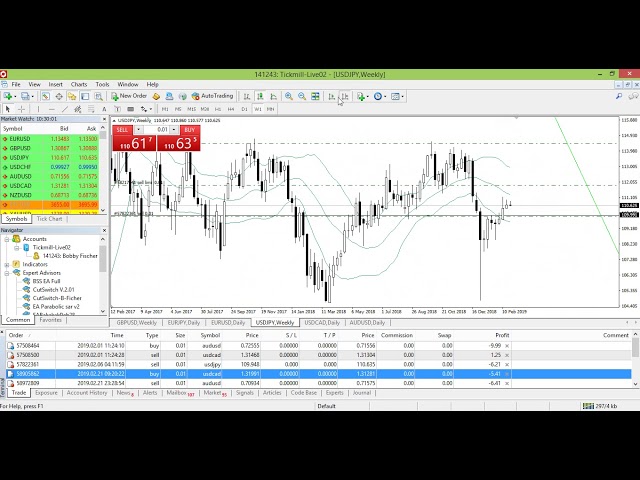Open the Charts menu
Screen dimensions: 640x480
(x=78, y=84)
